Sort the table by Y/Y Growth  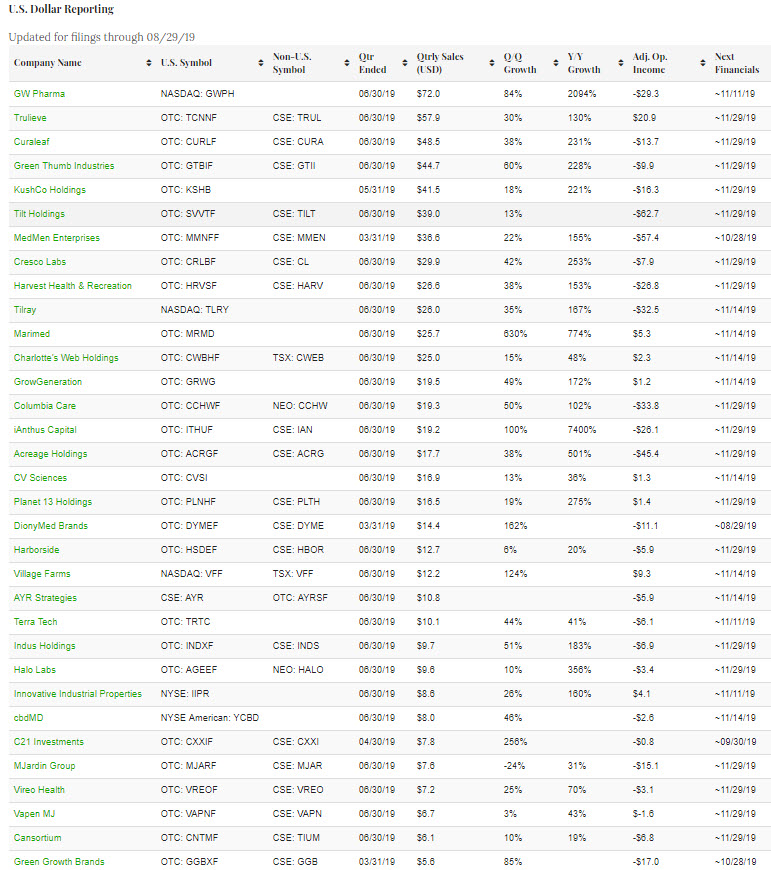coord(622,63)
